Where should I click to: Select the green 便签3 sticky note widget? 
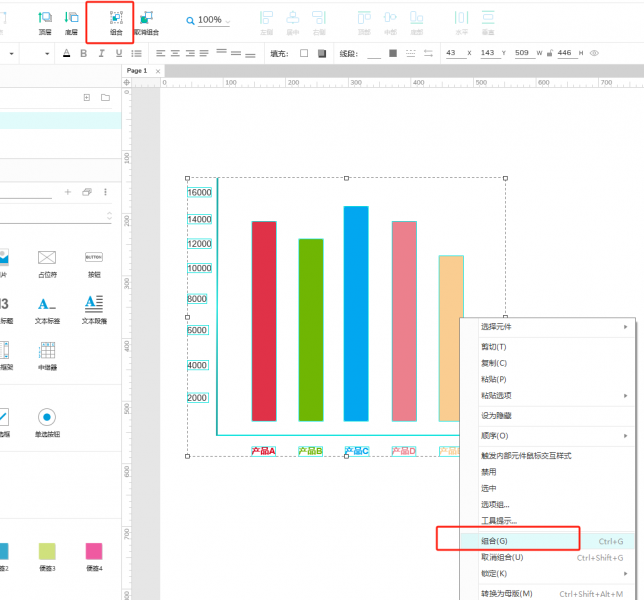coord(47,557)
